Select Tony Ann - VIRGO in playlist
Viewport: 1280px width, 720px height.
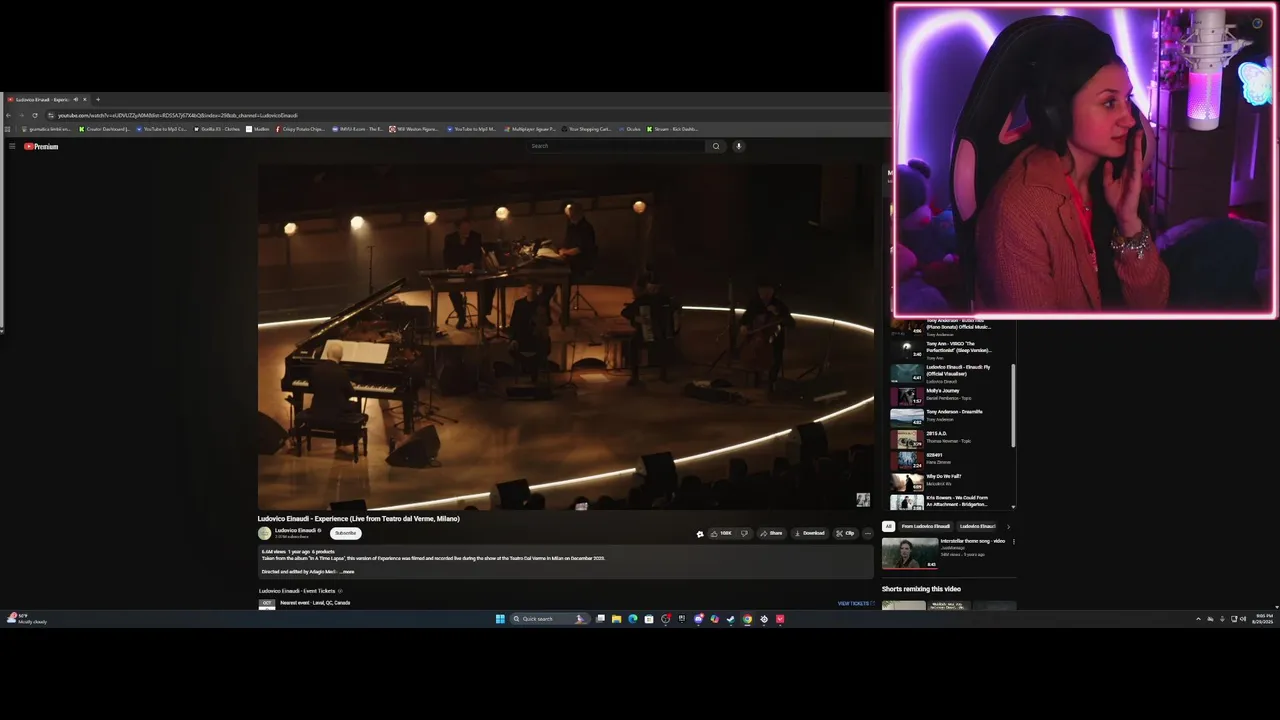(x=950, y=350)
